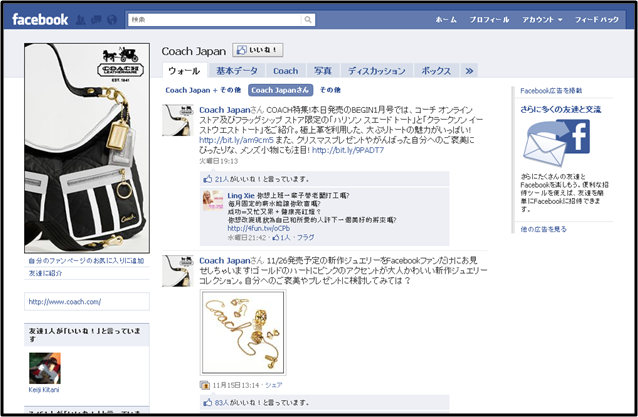This screenshot has height=417, width=638.
Task: Click 自分のファンページのお気に入りに追加
Action: coord(86,261)
